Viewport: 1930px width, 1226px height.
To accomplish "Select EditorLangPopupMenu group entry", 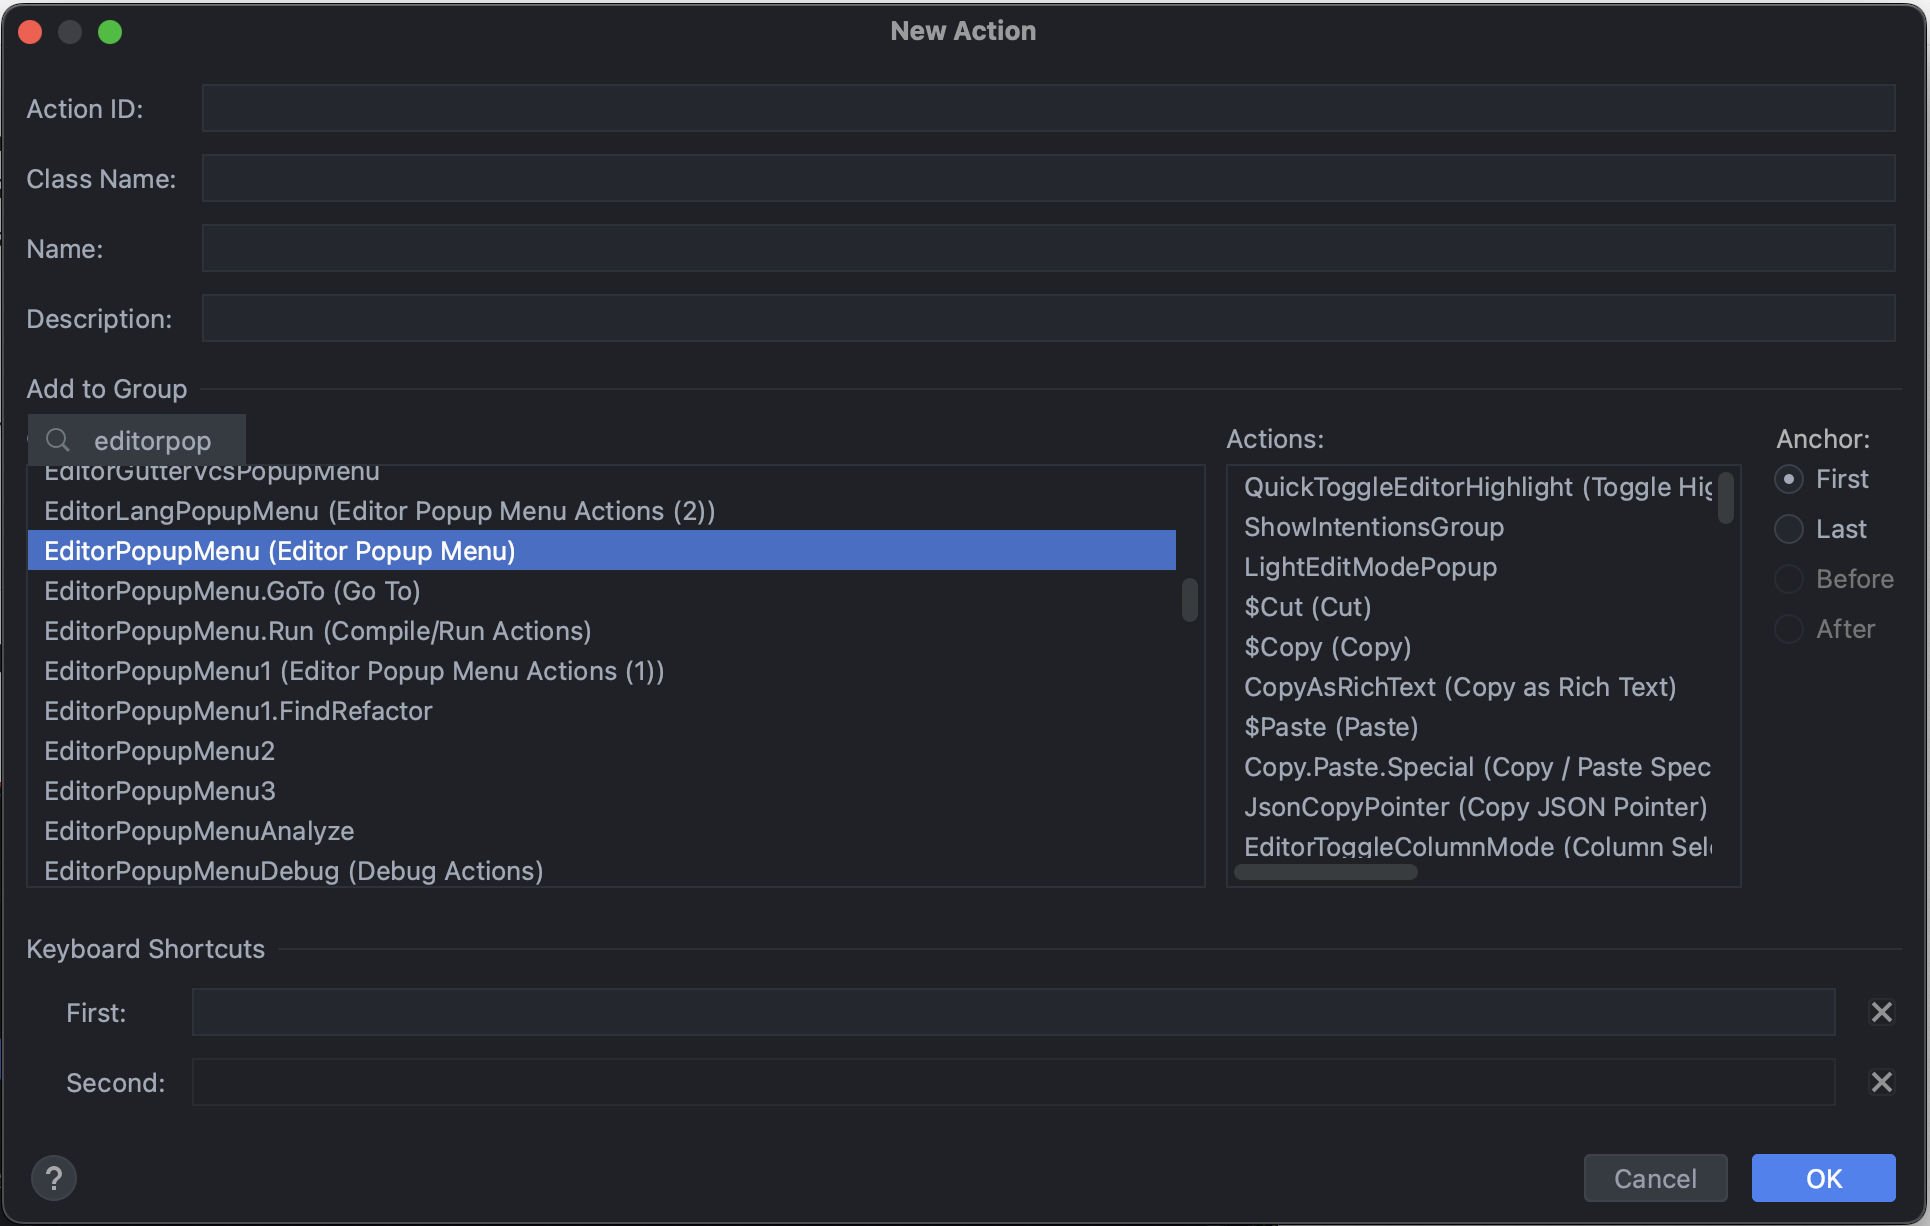I will click(379, 511).
